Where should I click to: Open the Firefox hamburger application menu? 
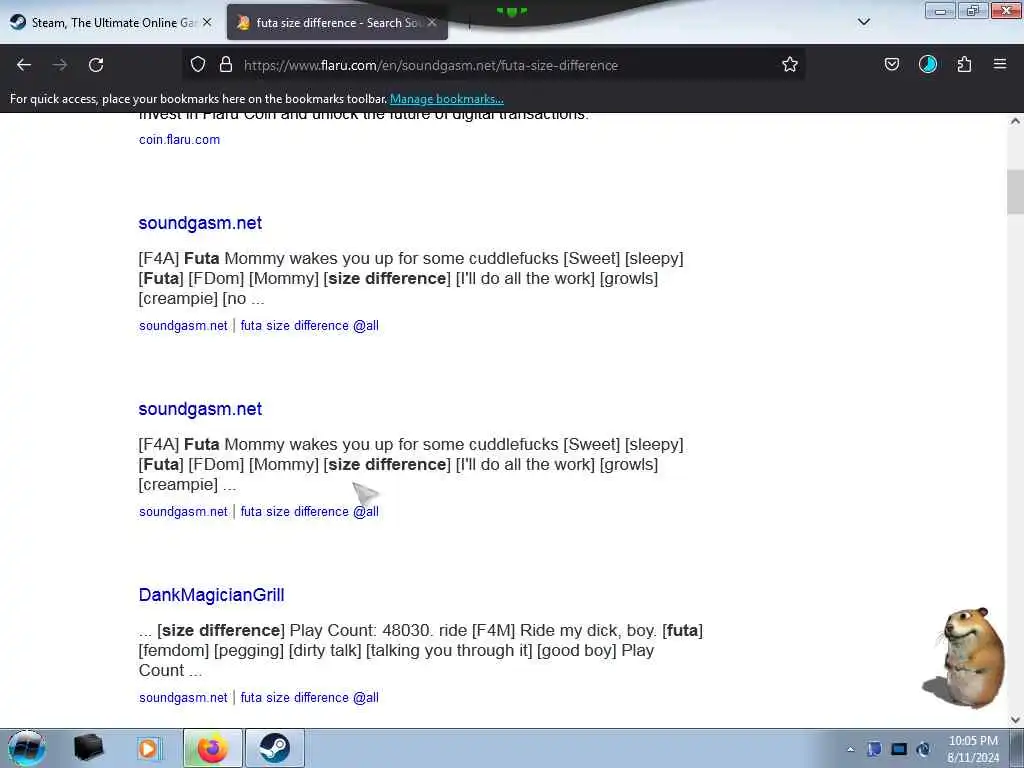[1000, 64]
